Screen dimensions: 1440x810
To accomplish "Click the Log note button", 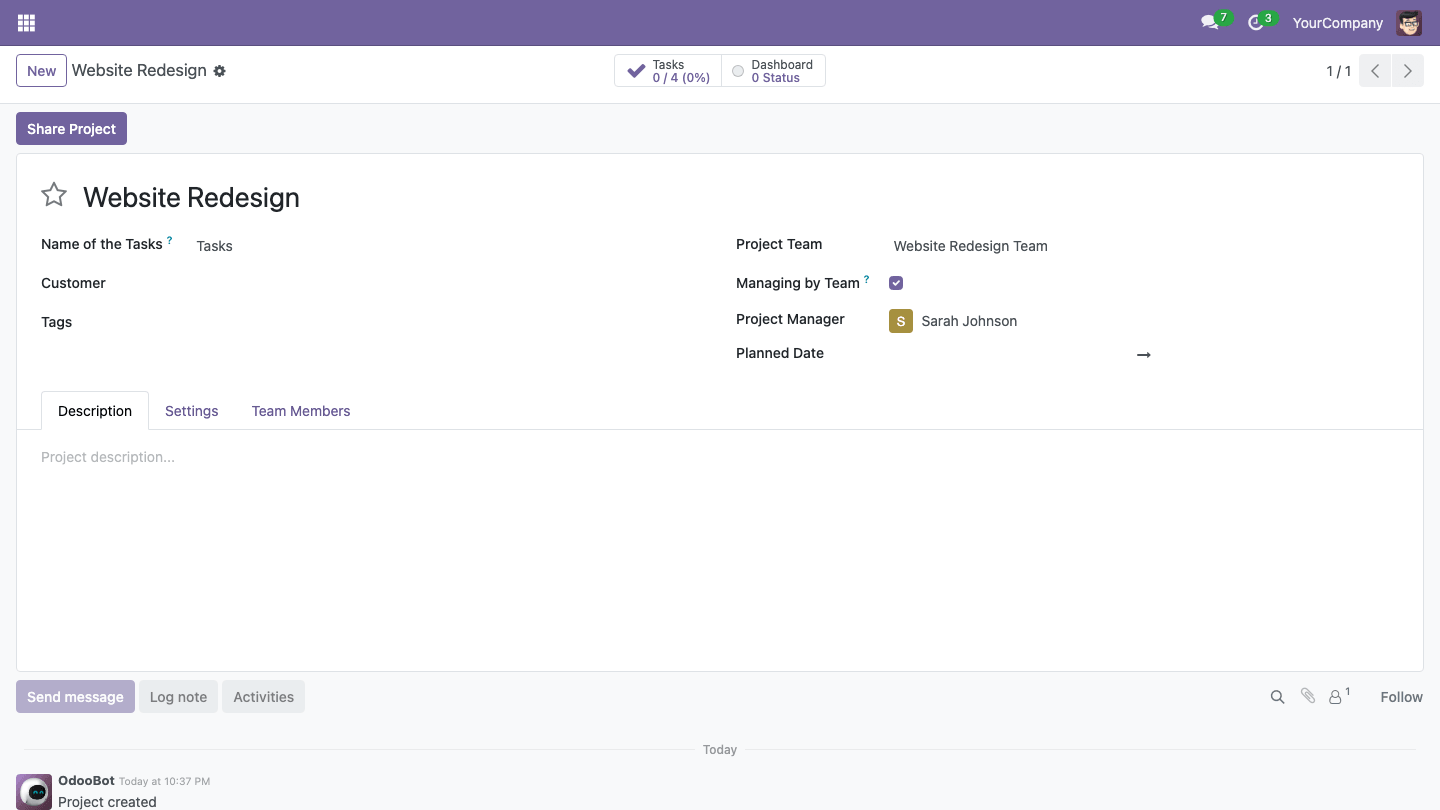I will coord(178,697).
